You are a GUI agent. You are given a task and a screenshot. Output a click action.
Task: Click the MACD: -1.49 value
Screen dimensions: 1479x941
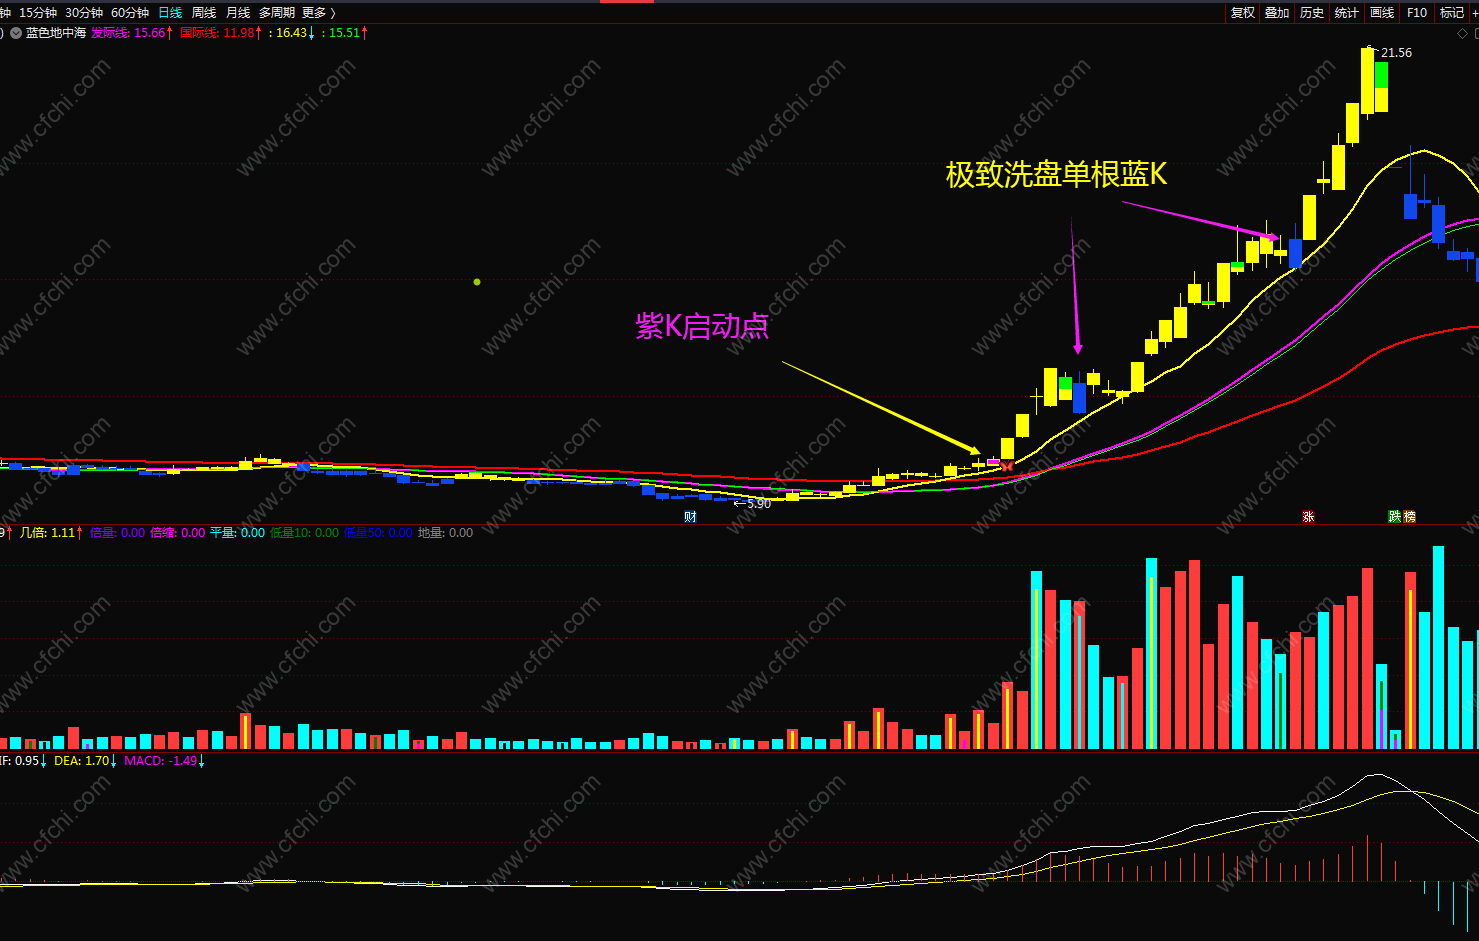click(x=165, y=761)
